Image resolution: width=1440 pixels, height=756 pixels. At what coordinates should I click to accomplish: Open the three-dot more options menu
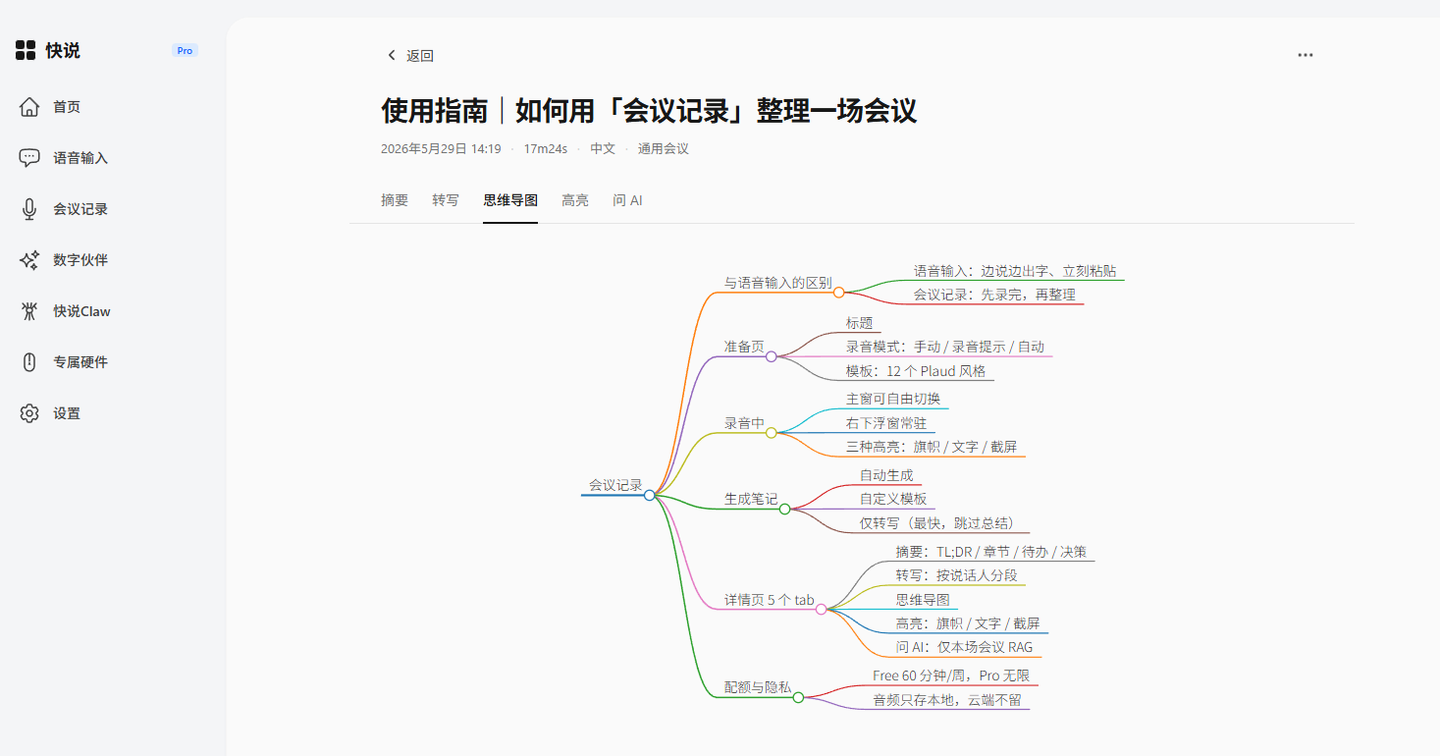point(1305,55)
